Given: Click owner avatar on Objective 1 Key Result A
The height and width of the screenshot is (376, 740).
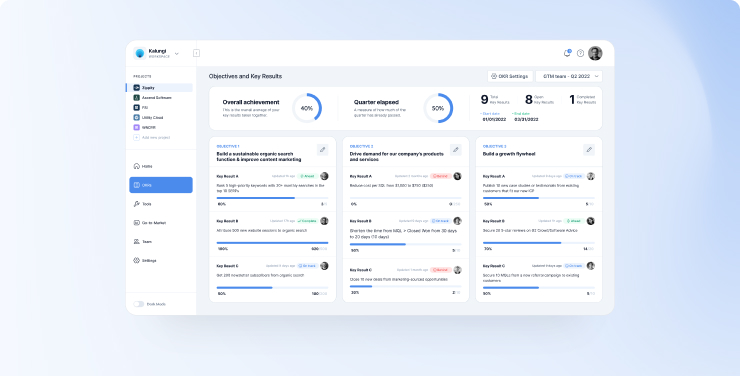Looking at the screenshot, I should click(324, 176).
